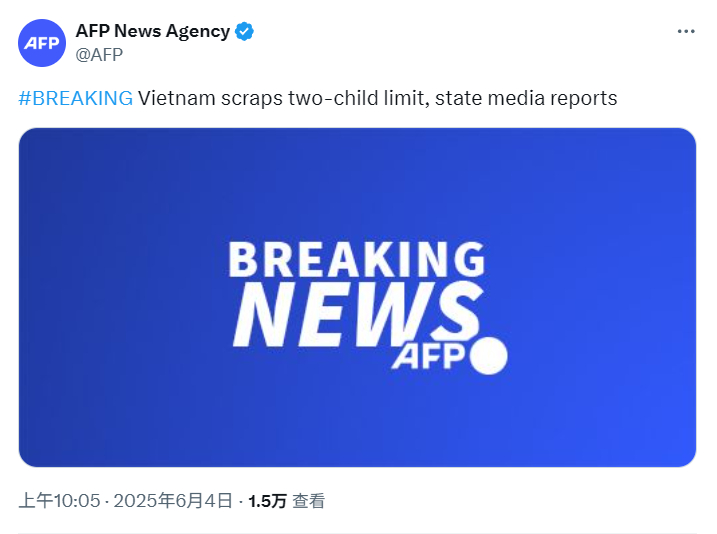This screenshot has height=534, width=717.
Task: Click the 查看 views label
Action: click(309, 501)
